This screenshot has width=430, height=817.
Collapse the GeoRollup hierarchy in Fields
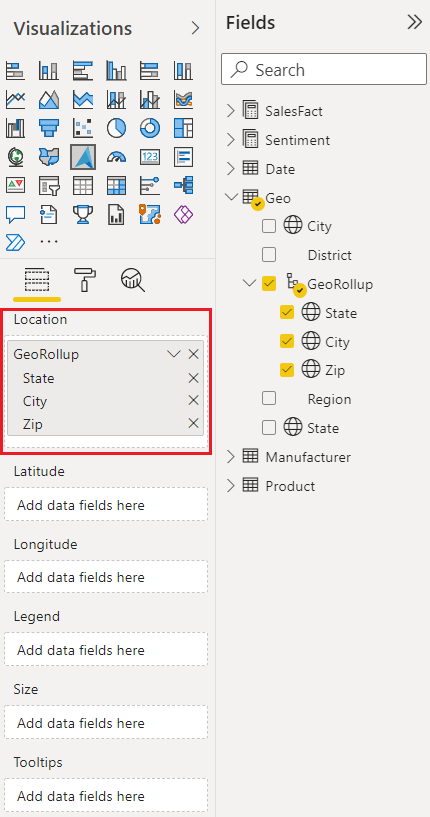(x=250, y=283)
